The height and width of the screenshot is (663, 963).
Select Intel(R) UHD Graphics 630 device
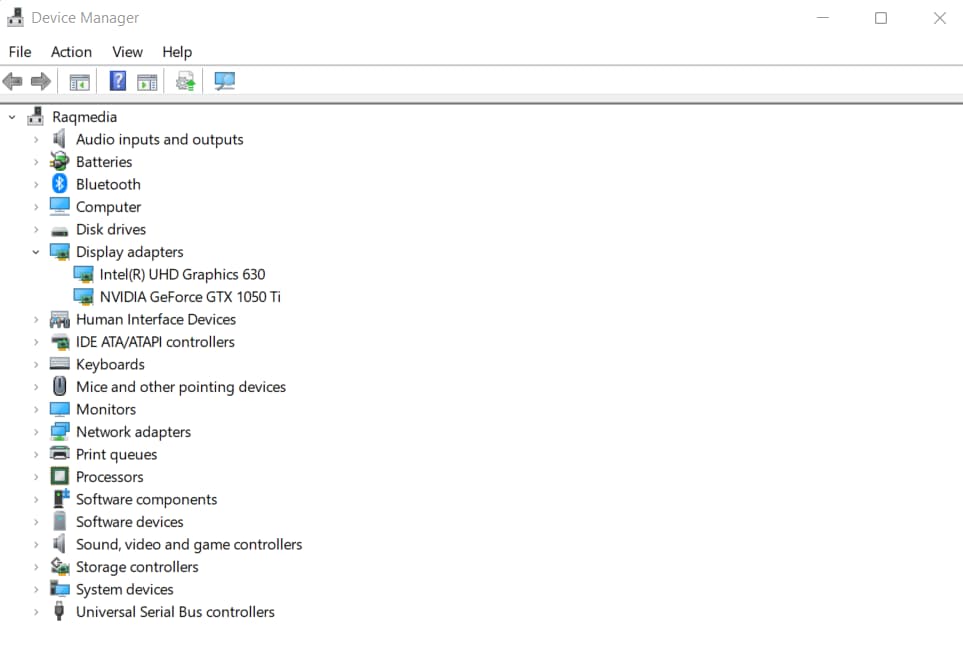[x=182, y=274]
